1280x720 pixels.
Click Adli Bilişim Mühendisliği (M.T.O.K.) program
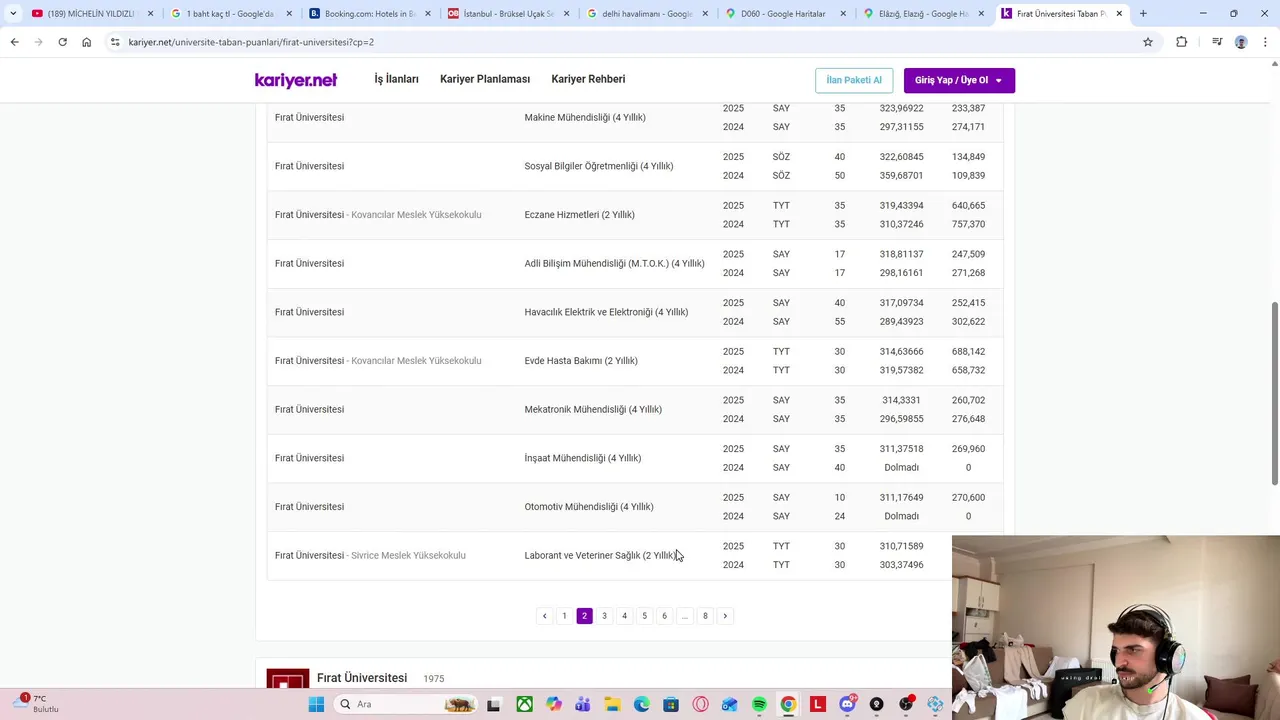614,264
